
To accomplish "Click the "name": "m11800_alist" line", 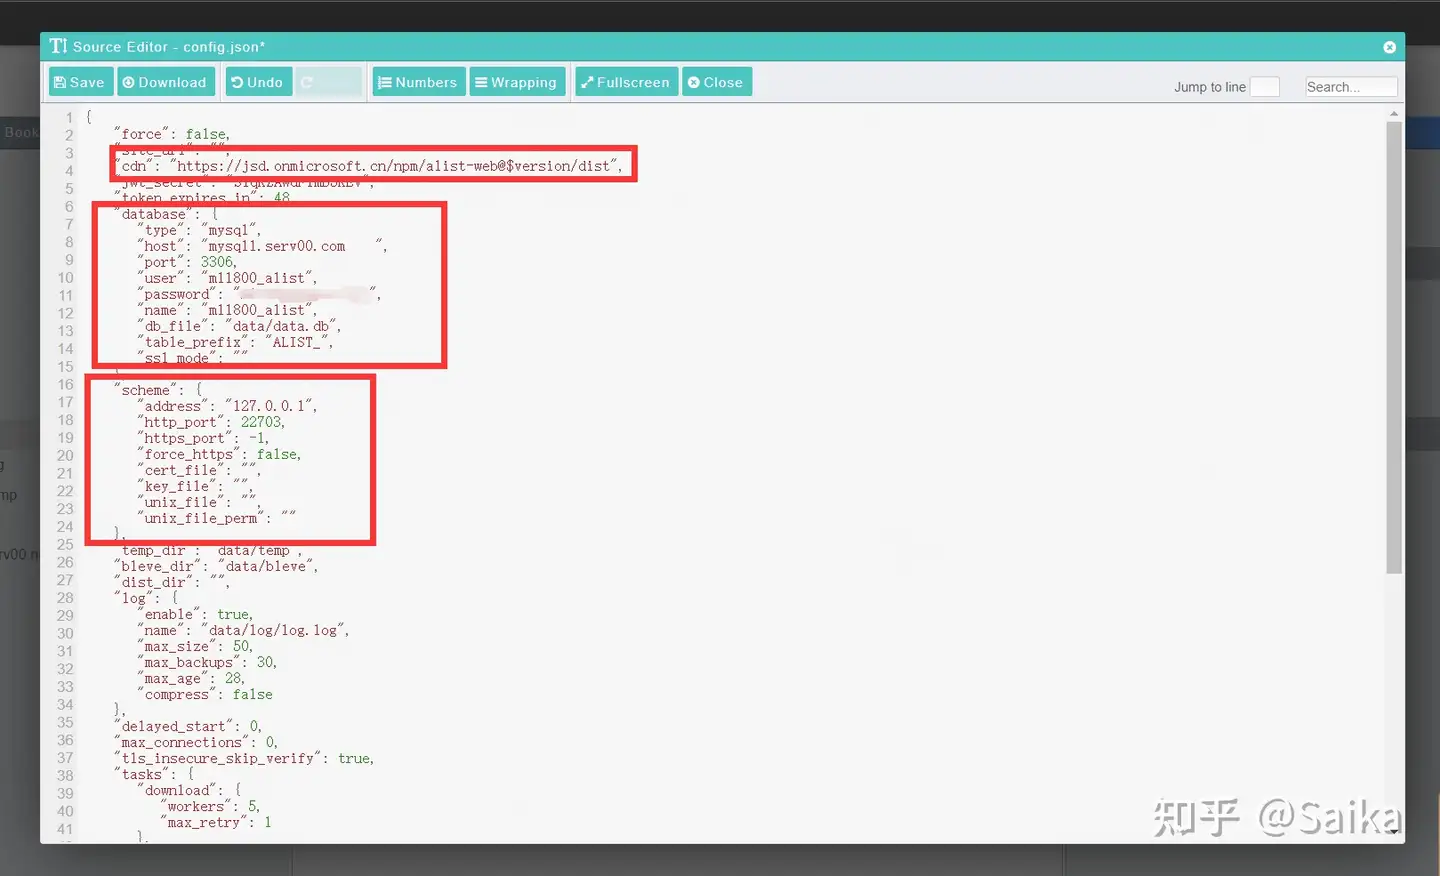I will (x=227, y=310).
